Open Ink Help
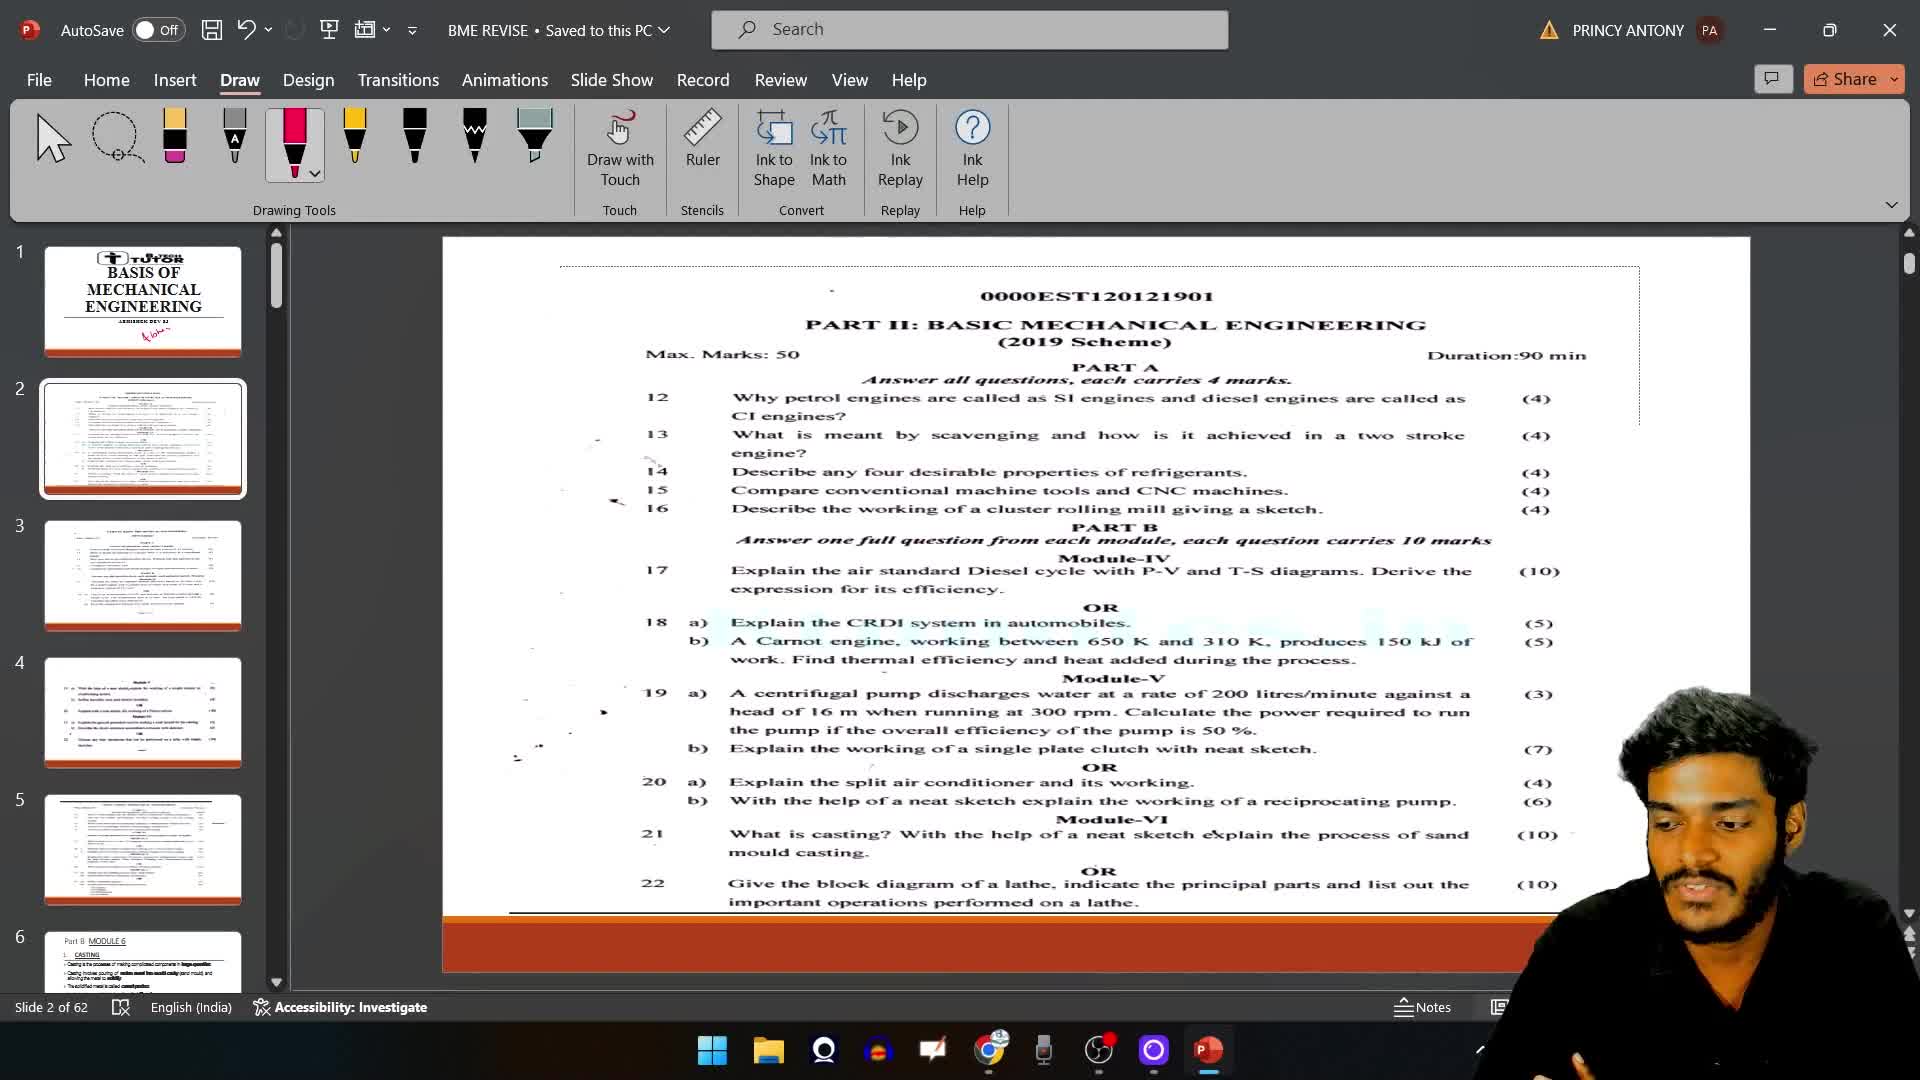 point(972,149)
